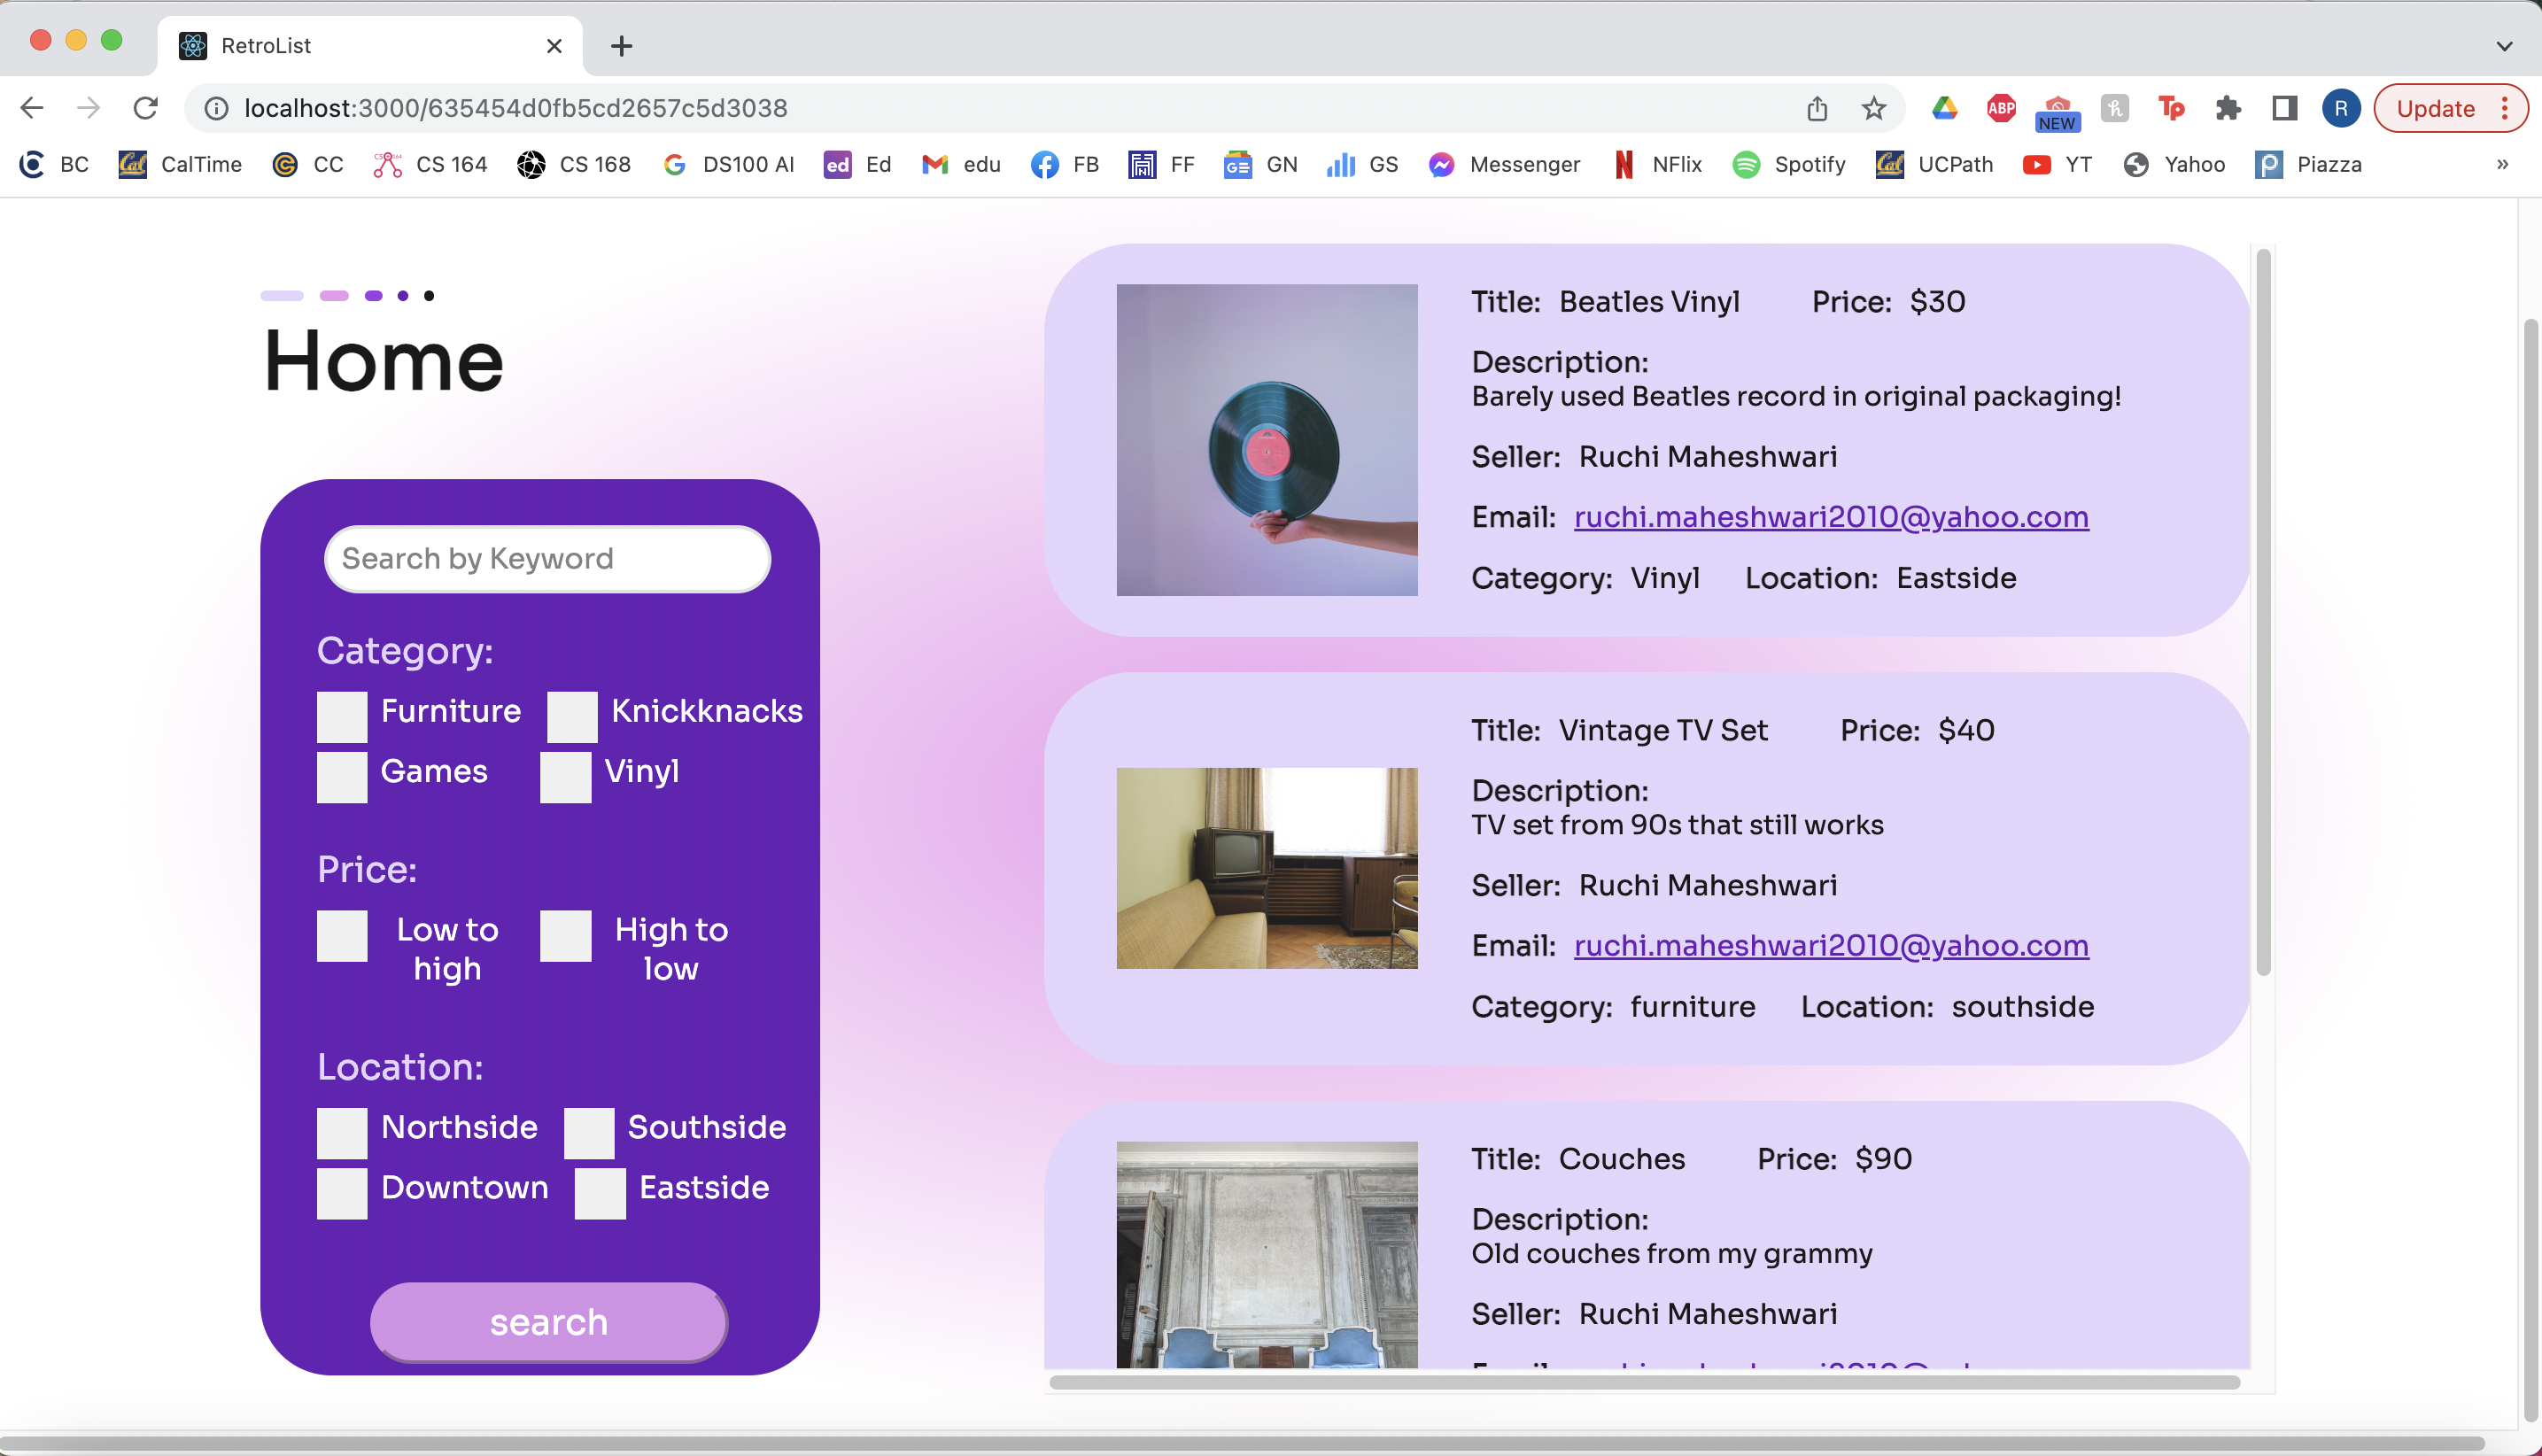Click the page reload icon
Image resolution: width=2542 pixels, height=1456 pixels.
[x=146, y=108]
